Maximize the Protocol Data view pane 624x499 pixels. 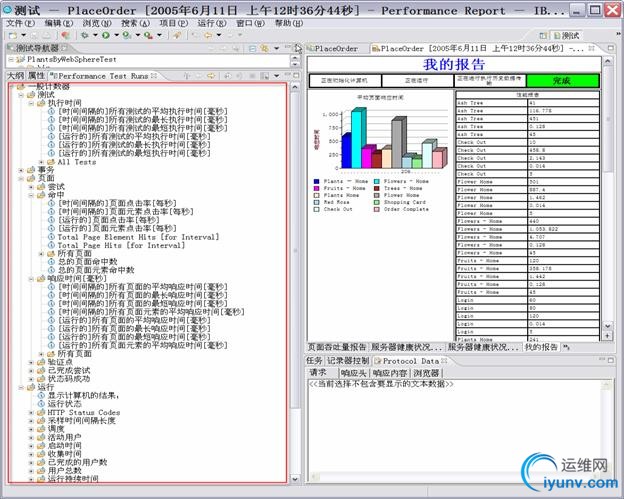tap(611, 360)
